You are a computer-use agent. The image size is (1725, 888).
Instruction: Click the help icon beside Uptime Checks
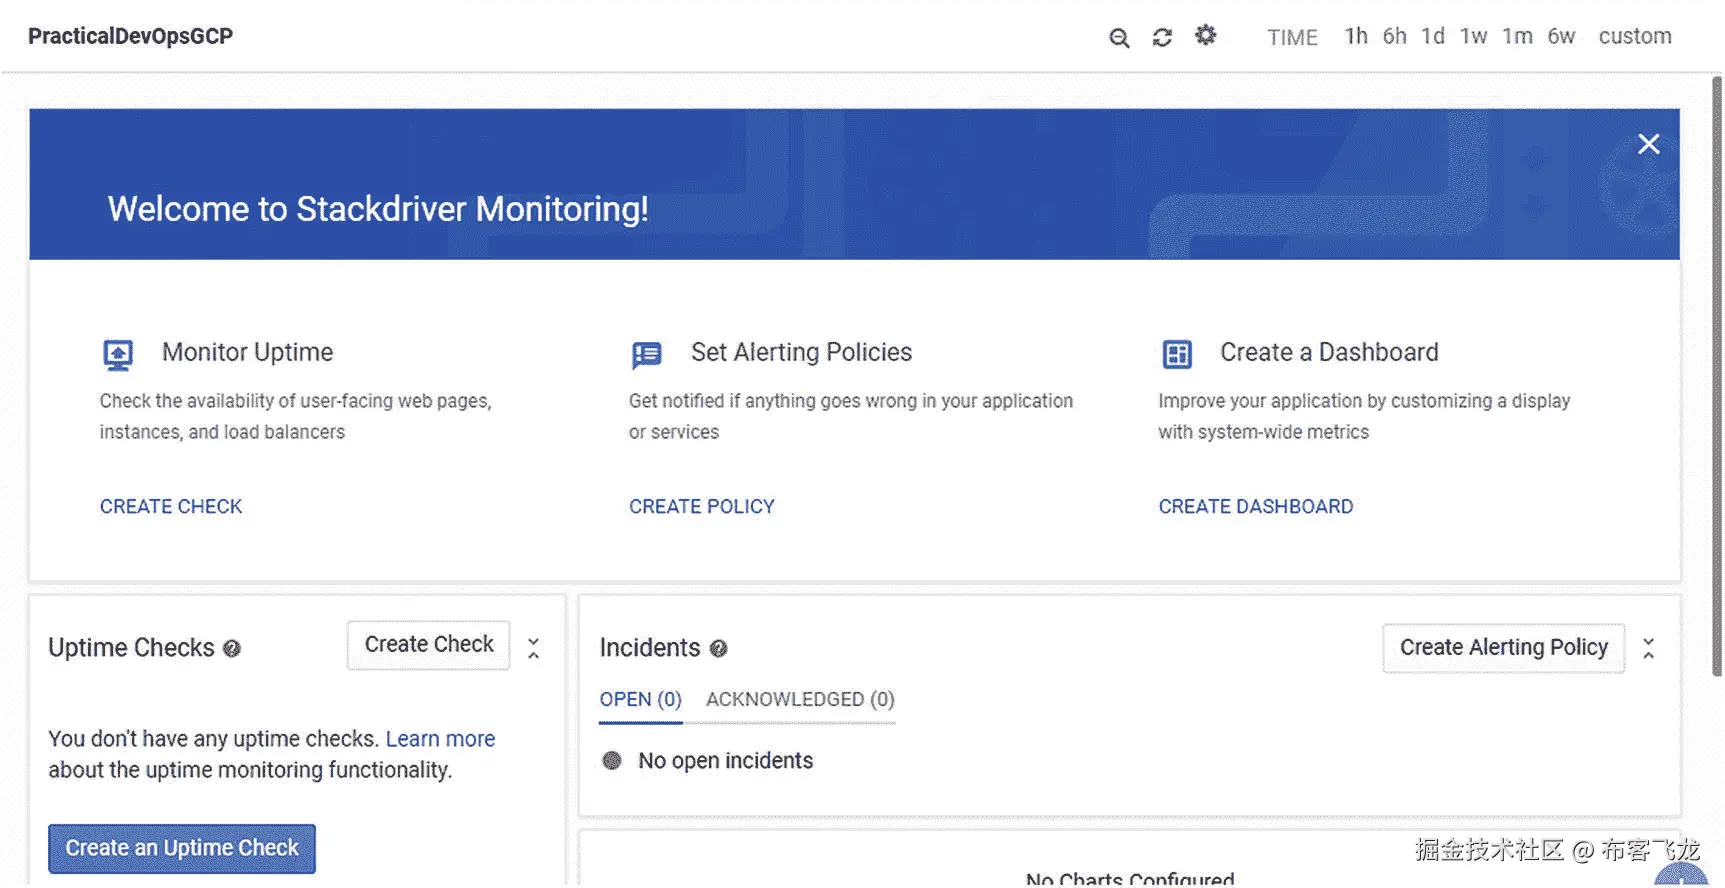coord(232,649)
